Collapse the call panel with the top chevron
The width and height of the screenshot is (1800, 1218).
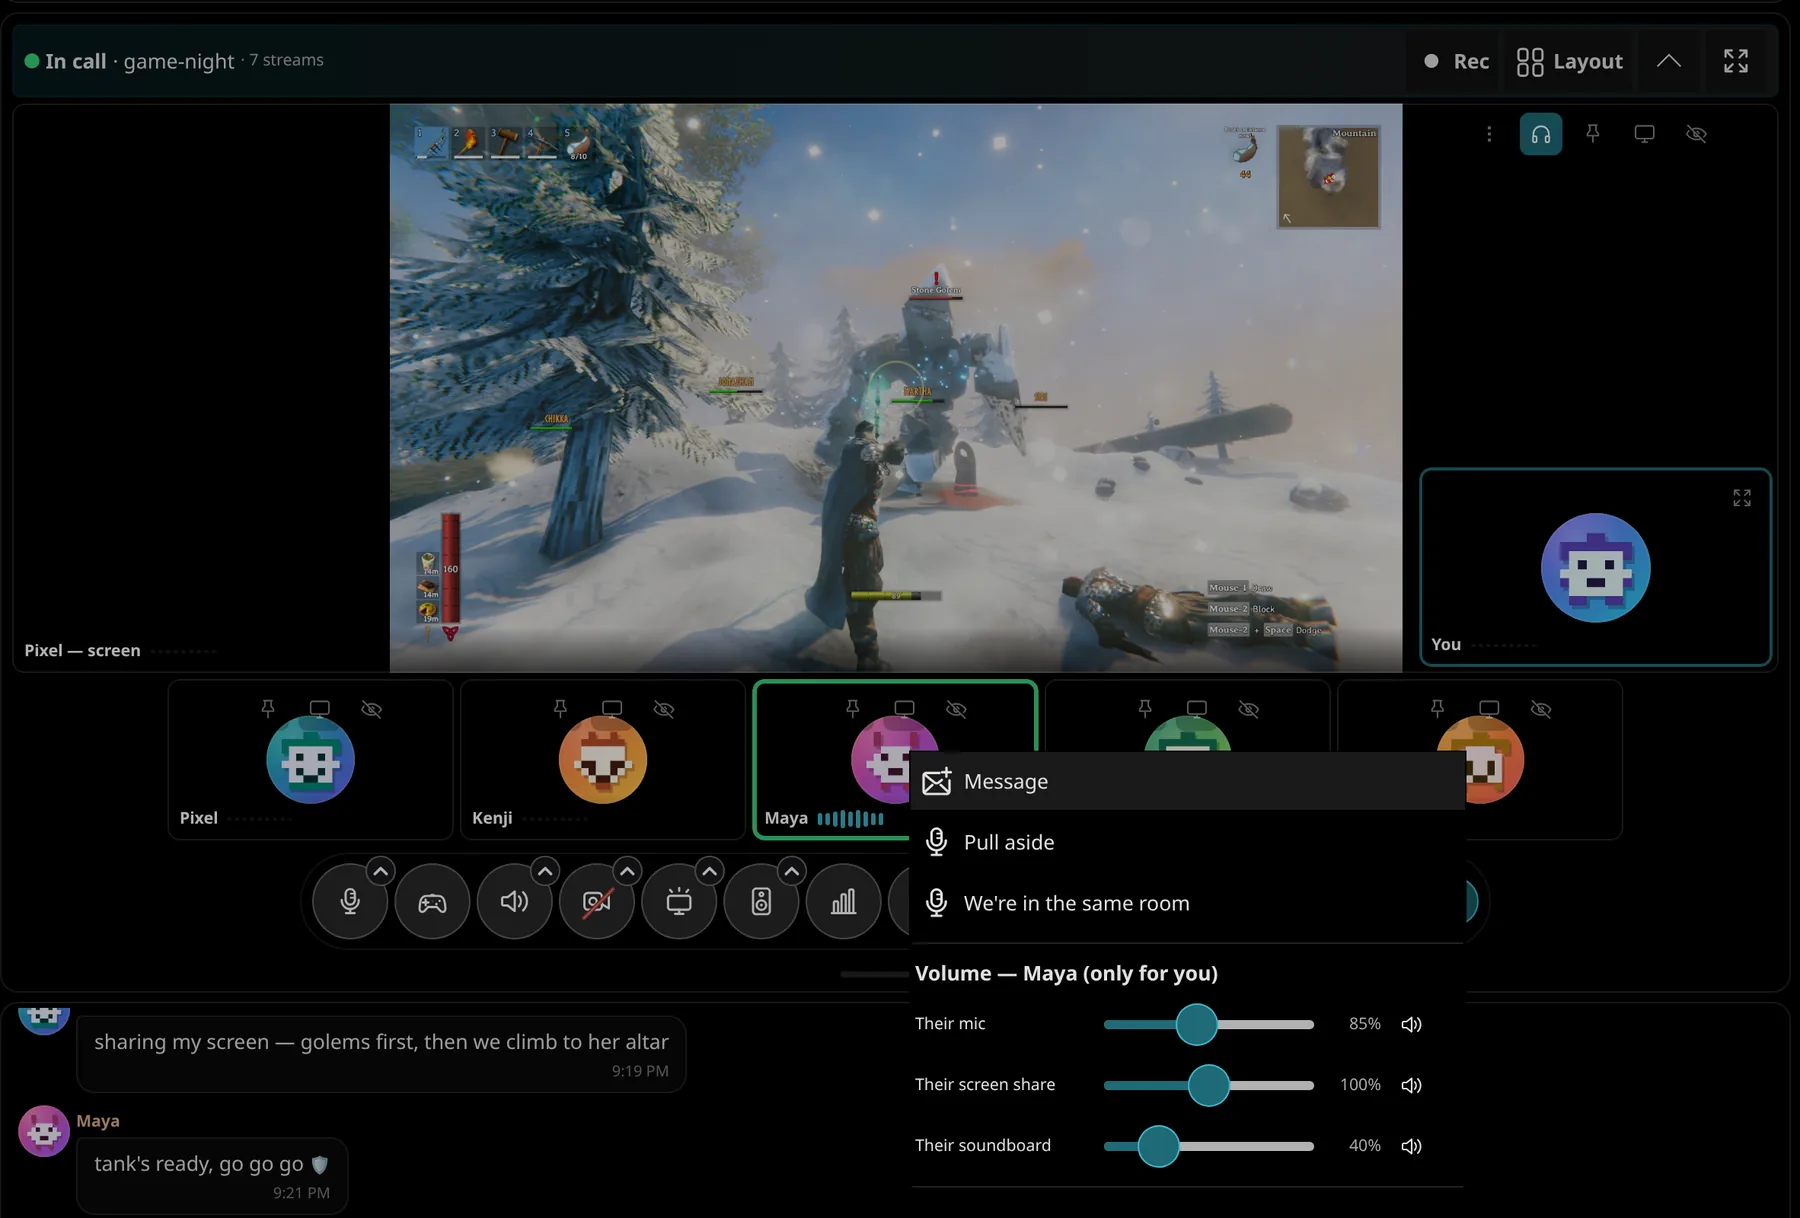click(x=1668, y=61)
